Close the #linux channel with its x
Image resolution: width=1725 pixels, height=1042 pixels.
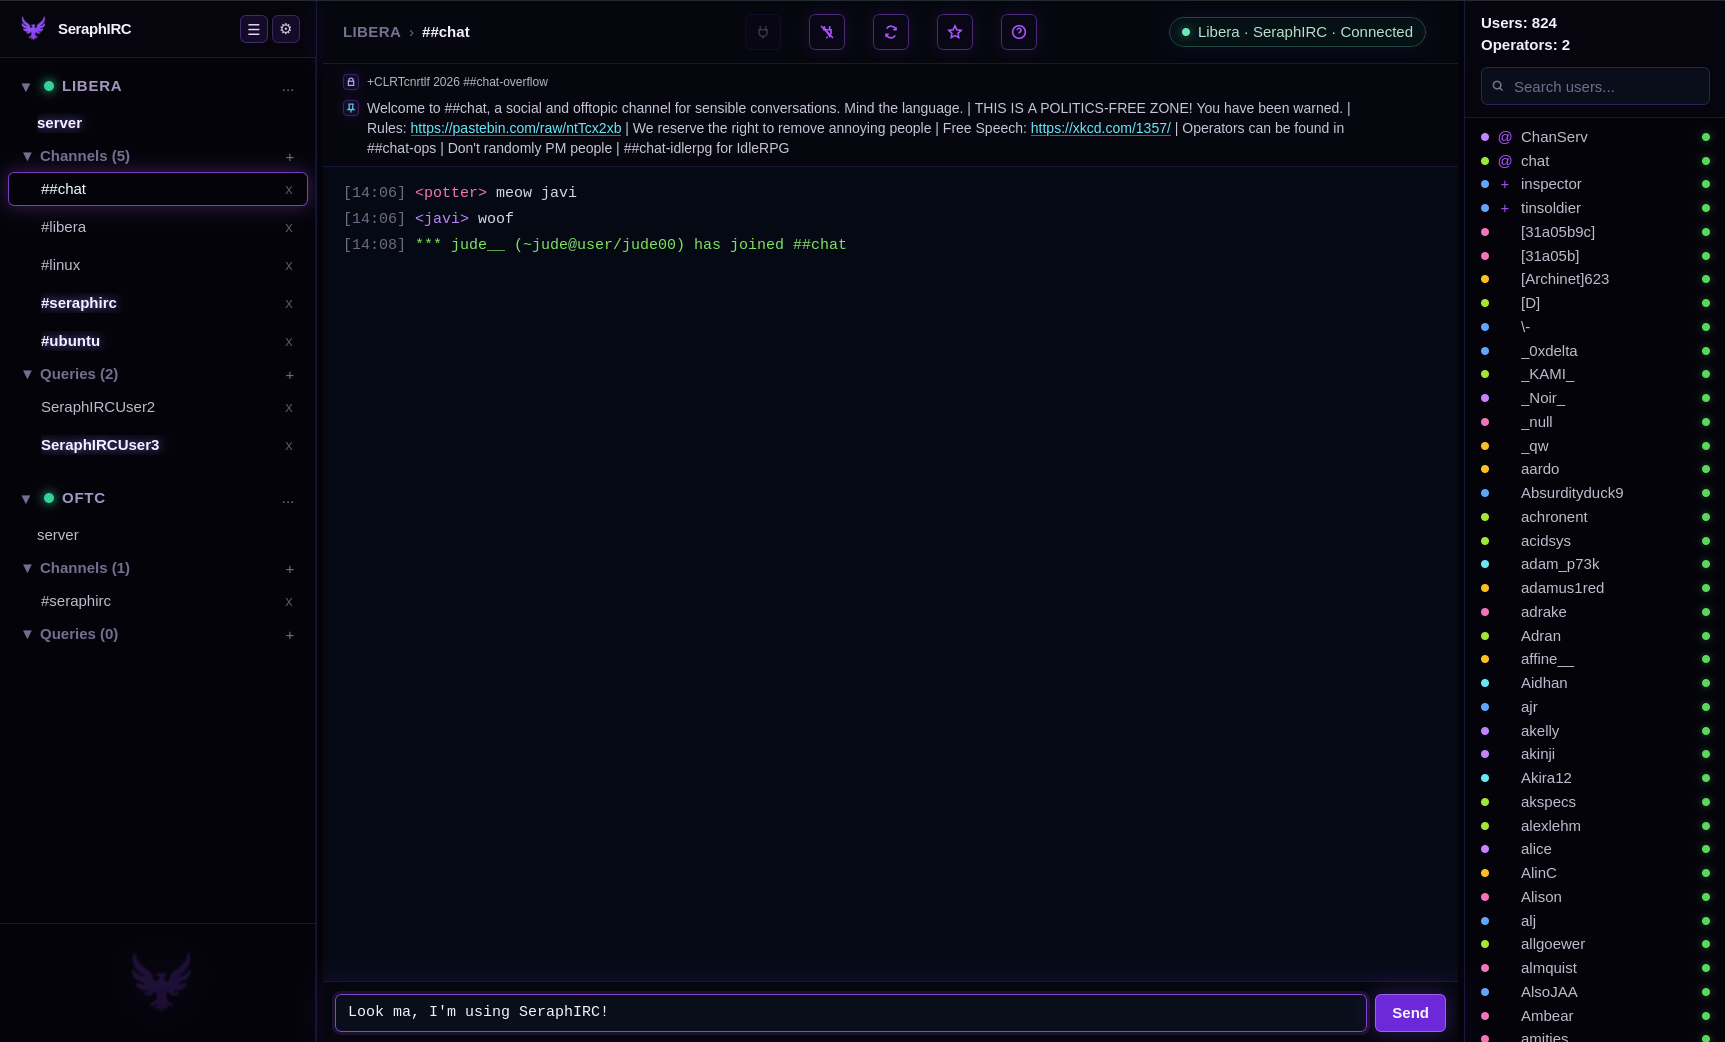coord(289,266)
